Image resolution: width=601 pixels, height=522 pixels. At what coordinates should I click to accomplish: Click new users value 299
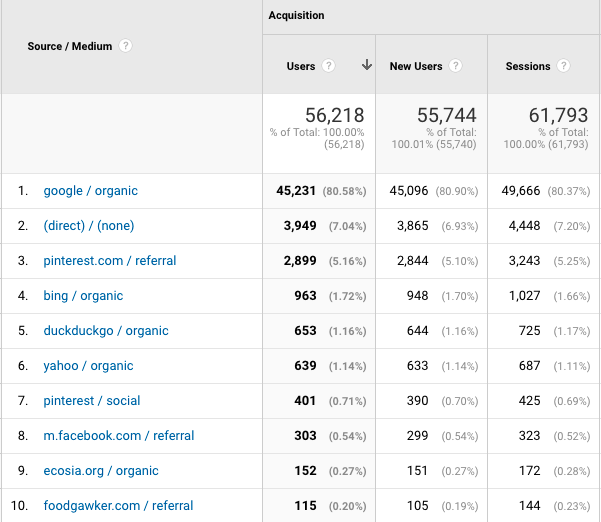pos(417,435)
